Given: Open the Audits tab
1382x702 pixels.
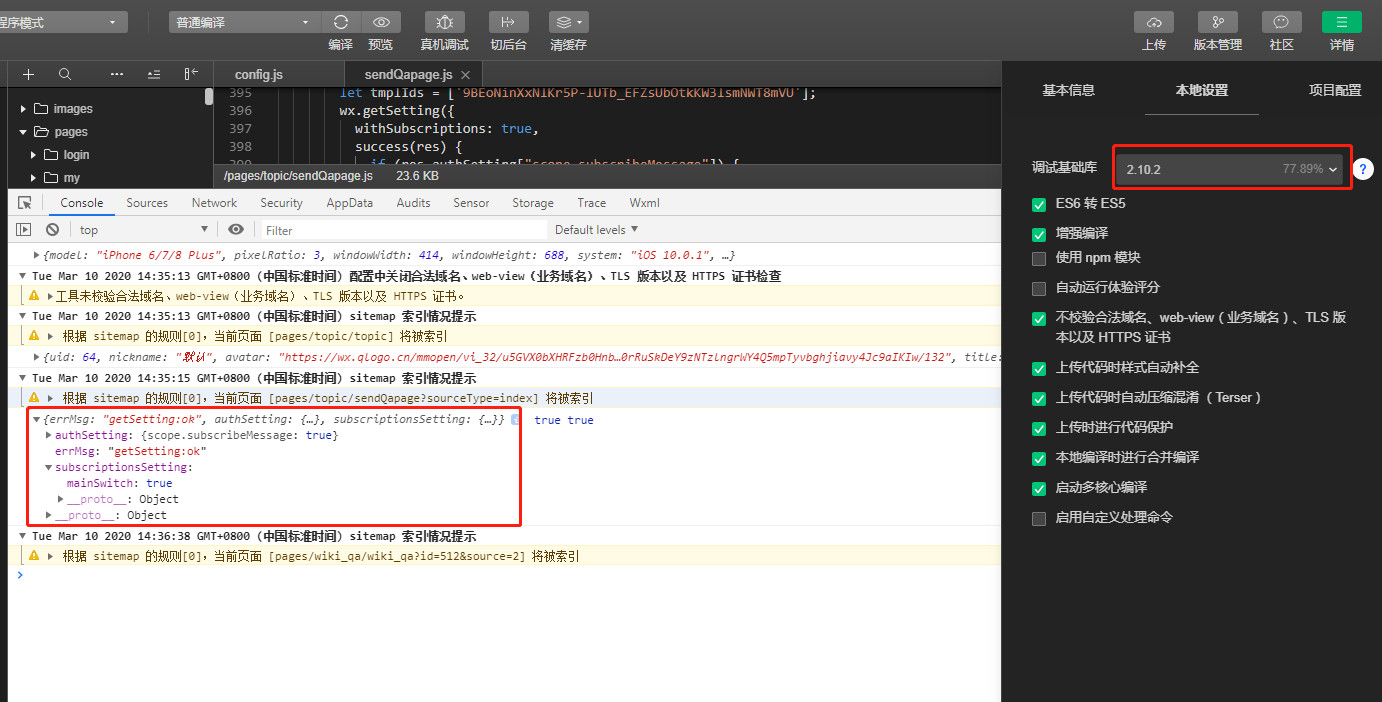Looking at the screenshot, I should 413,203.
